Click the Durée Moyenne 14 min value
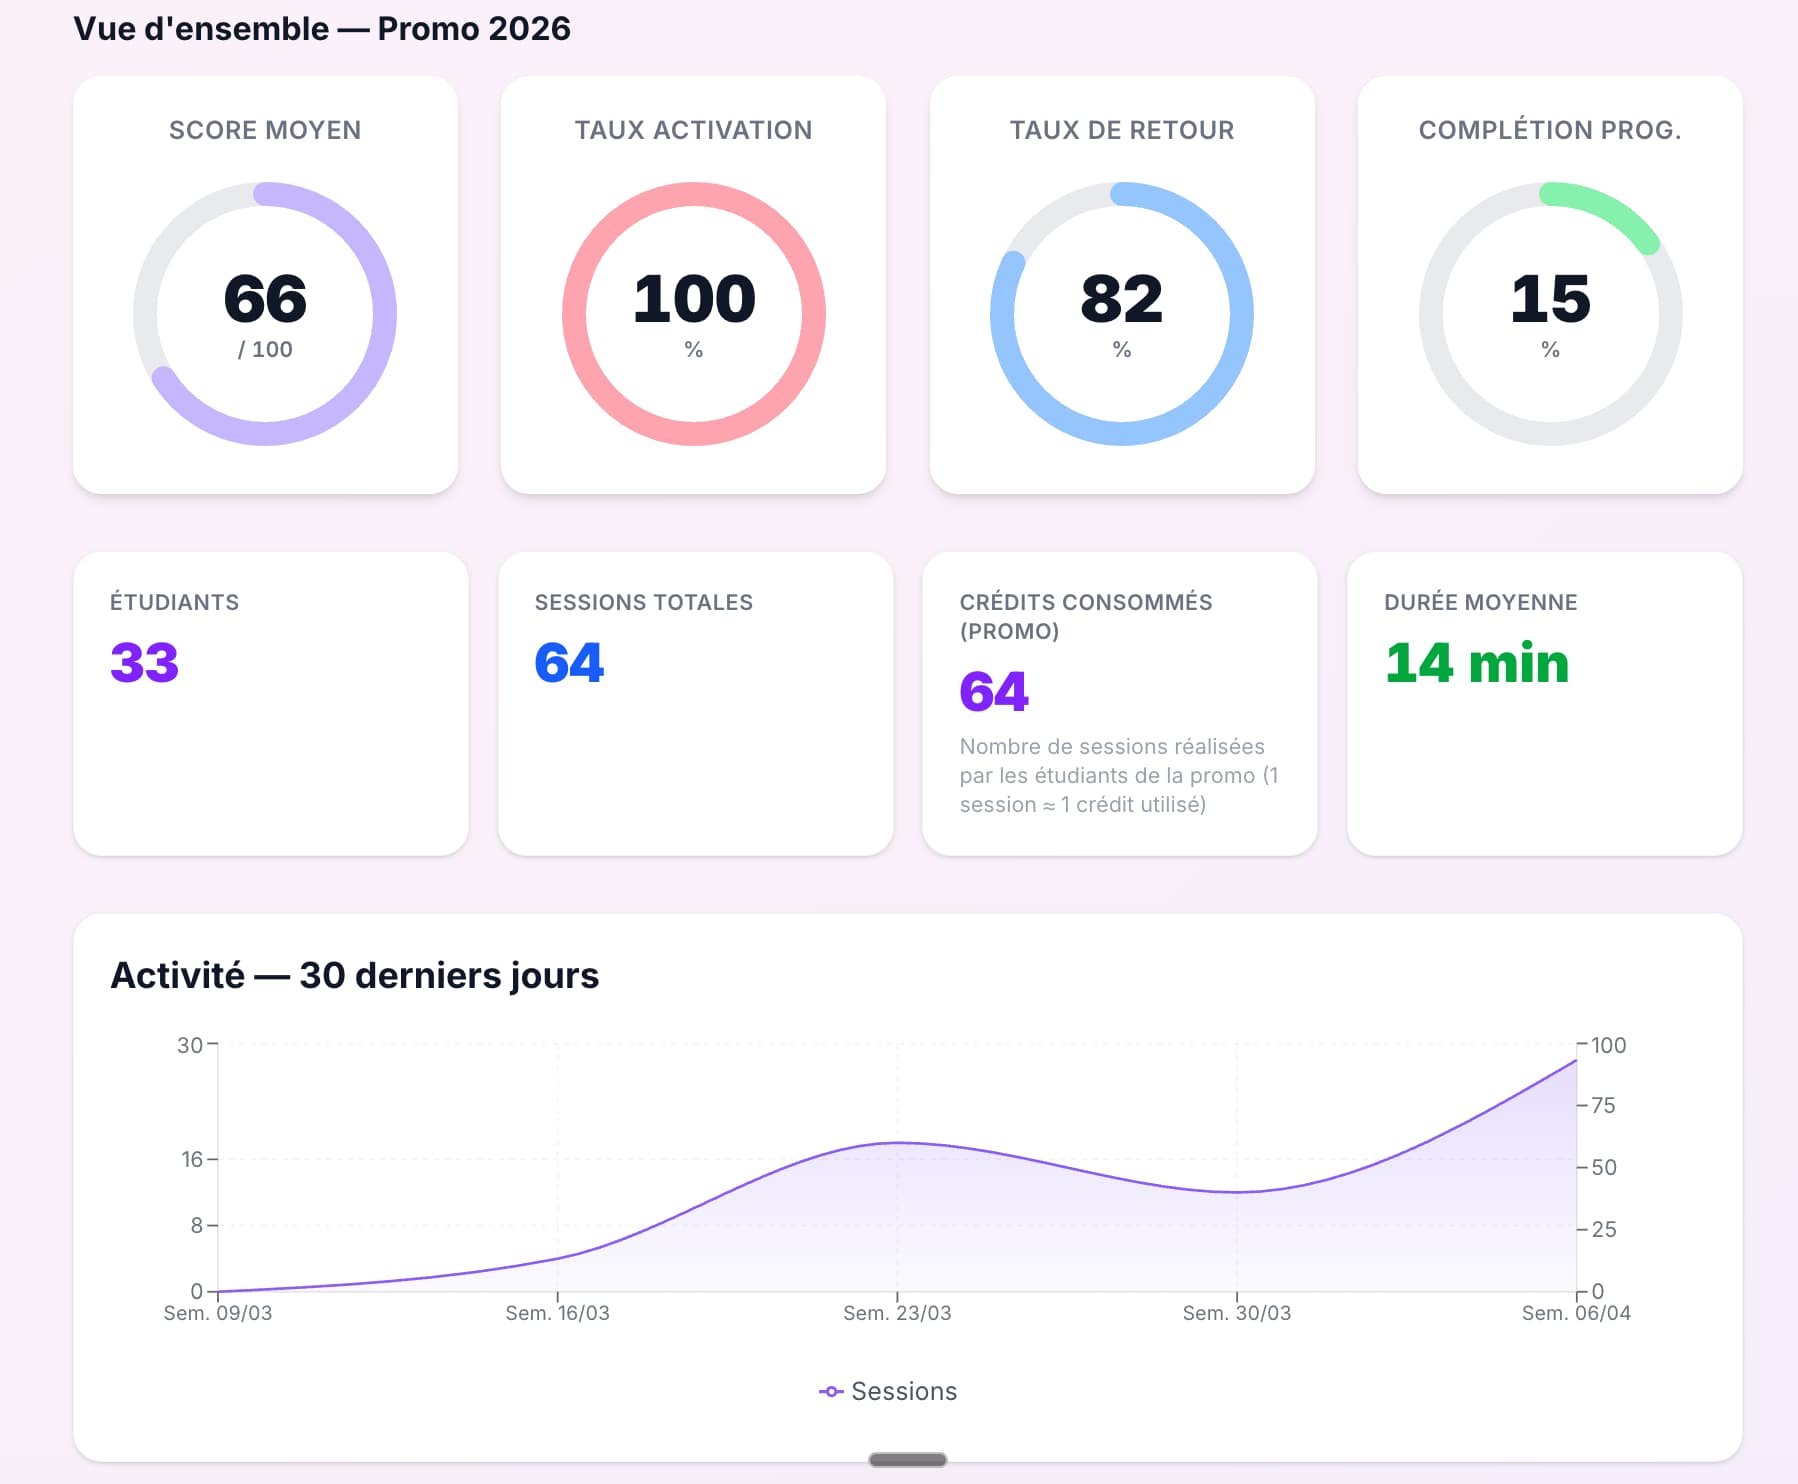The width and height of the screenshot is (1798, 1484). click(x=1477, y=662)
